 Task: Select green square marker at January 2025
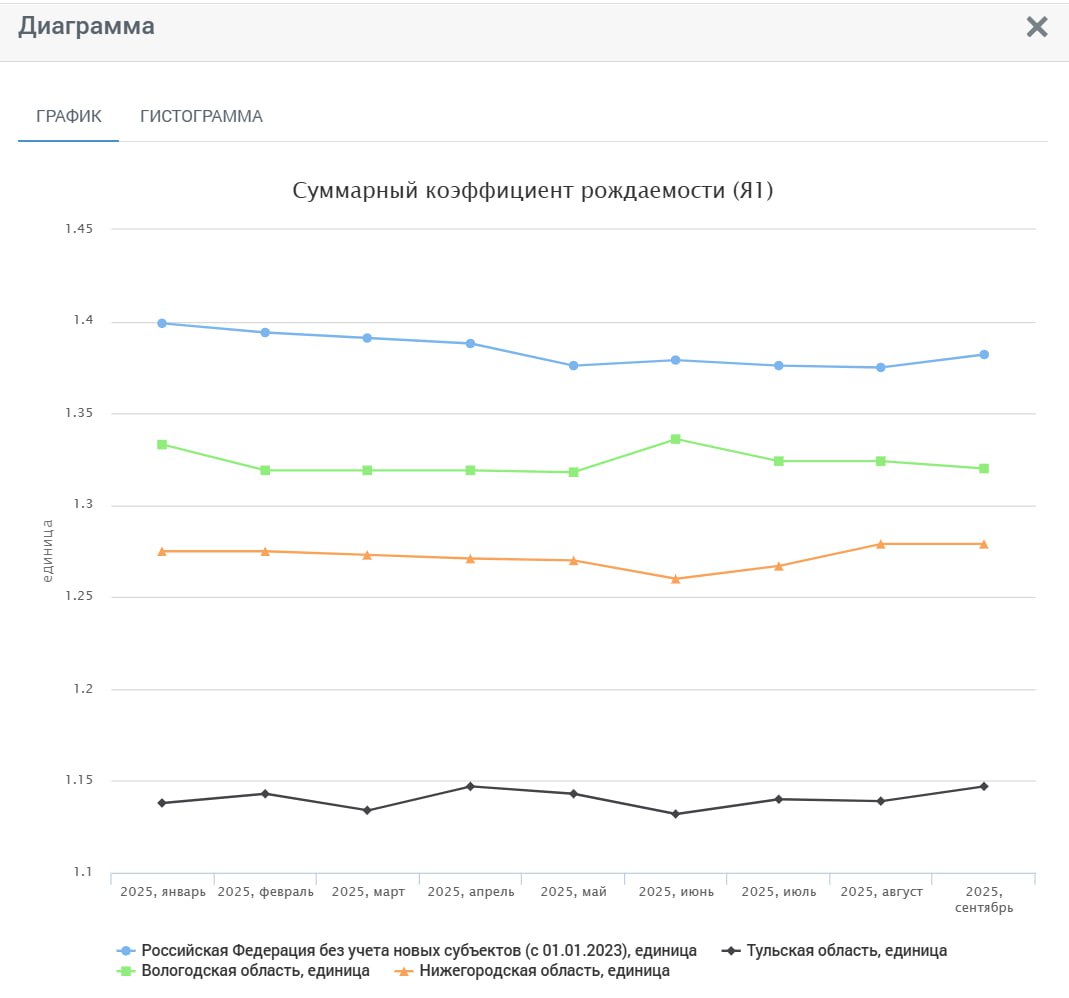point(162,444)
